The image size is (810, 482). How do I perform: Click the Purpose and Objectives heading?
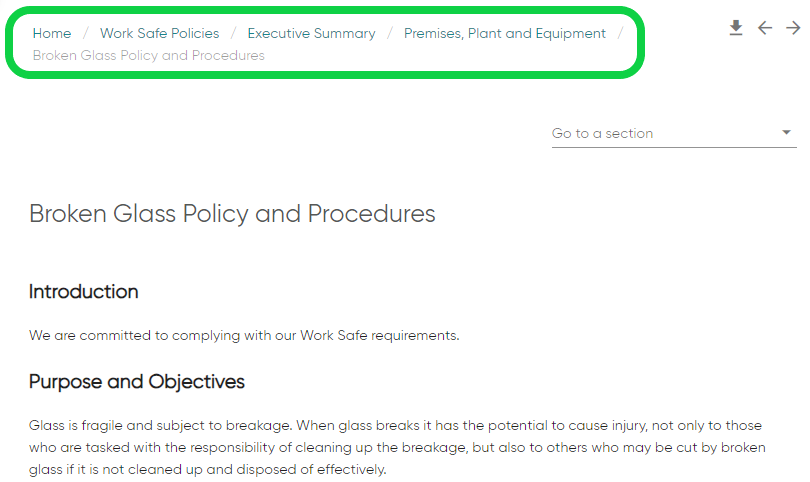pyautogui.click(x=136, y=382)
